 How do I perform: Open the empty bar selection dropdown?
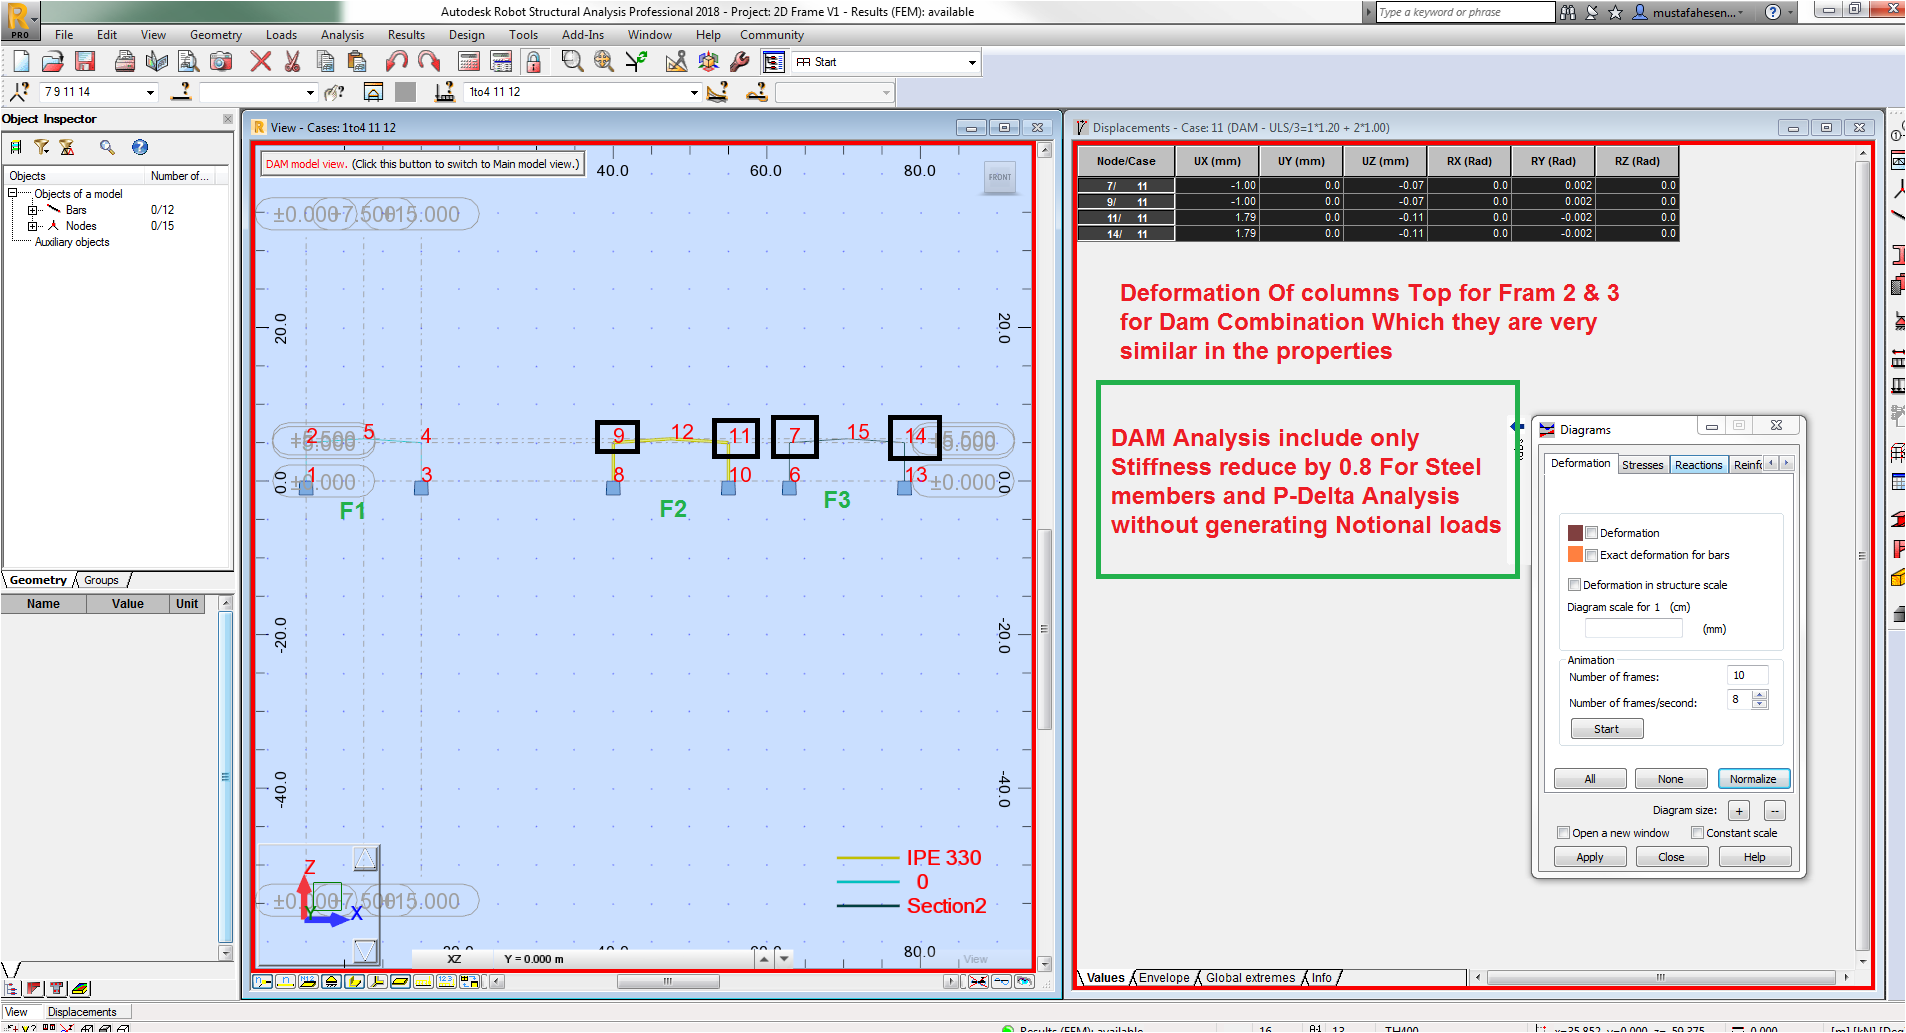tap(311, 92)
